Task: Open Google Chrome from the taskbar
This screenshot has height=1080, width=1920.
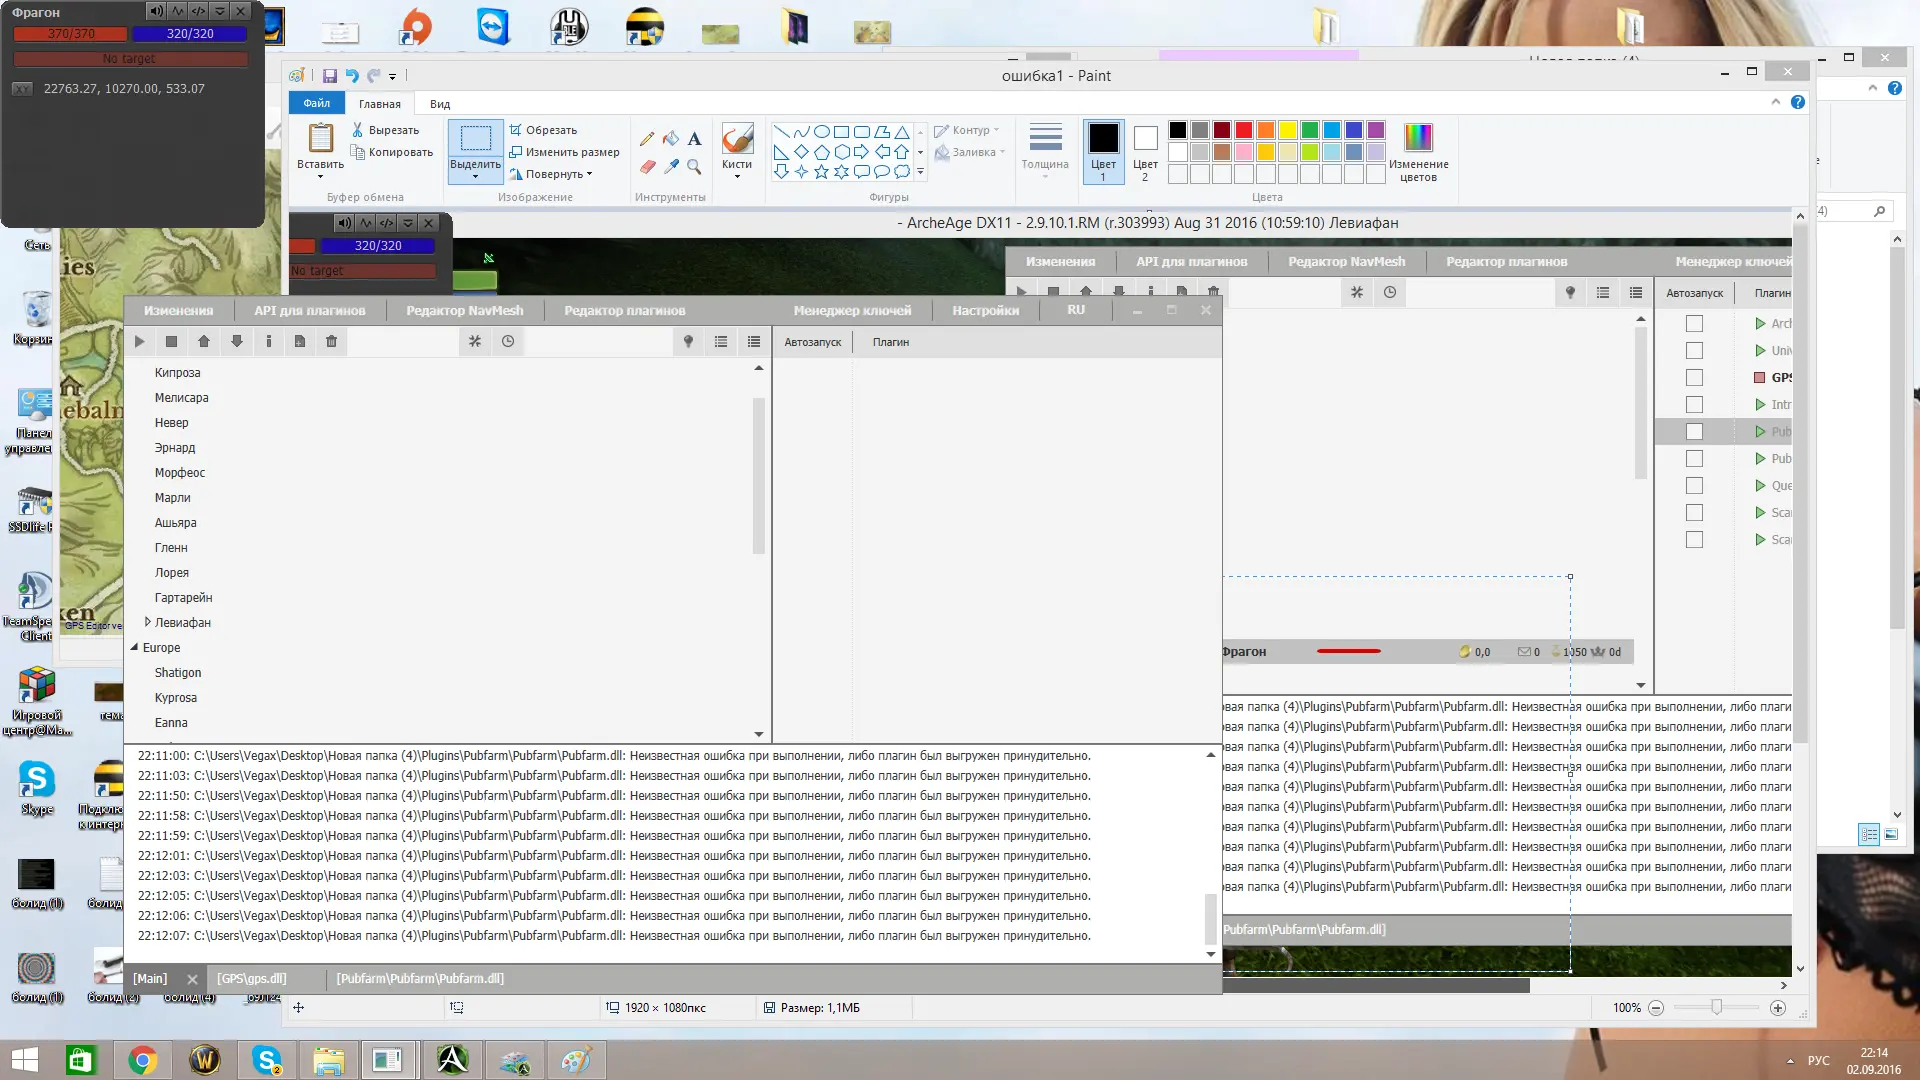Action: point(143,1060)
